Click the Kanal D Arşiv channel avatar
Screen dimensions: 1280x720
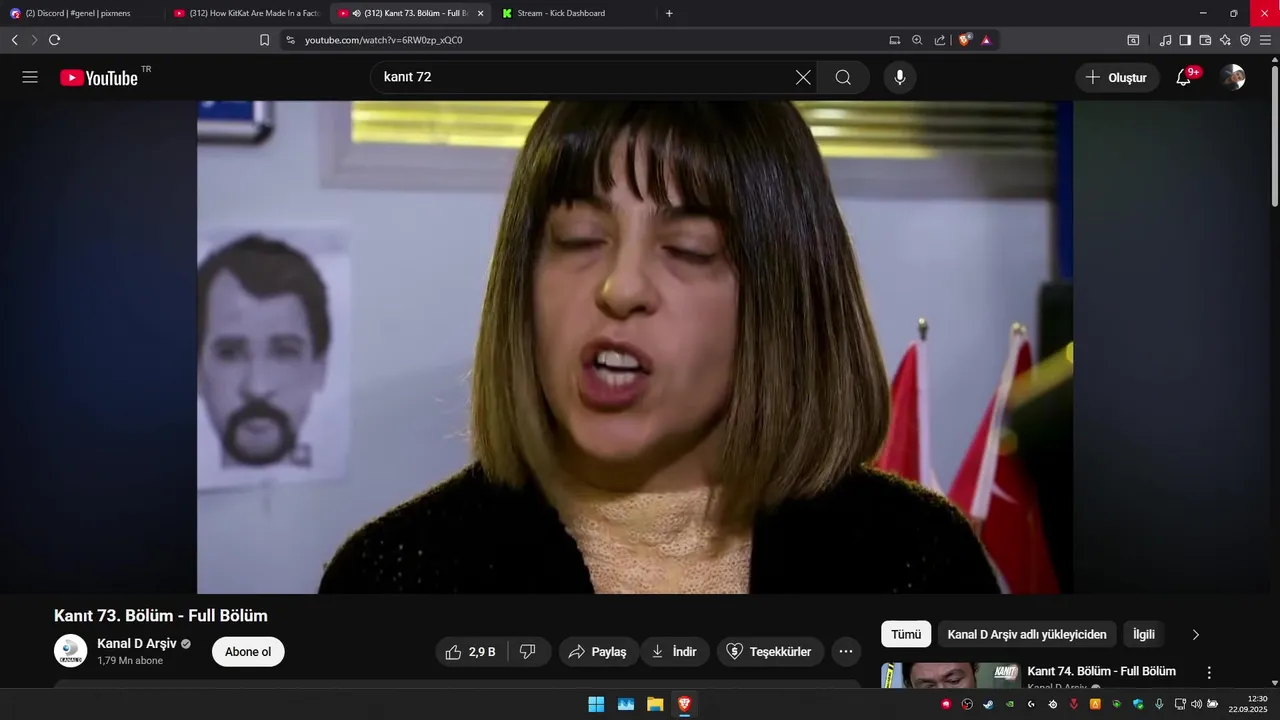point(70,651)
